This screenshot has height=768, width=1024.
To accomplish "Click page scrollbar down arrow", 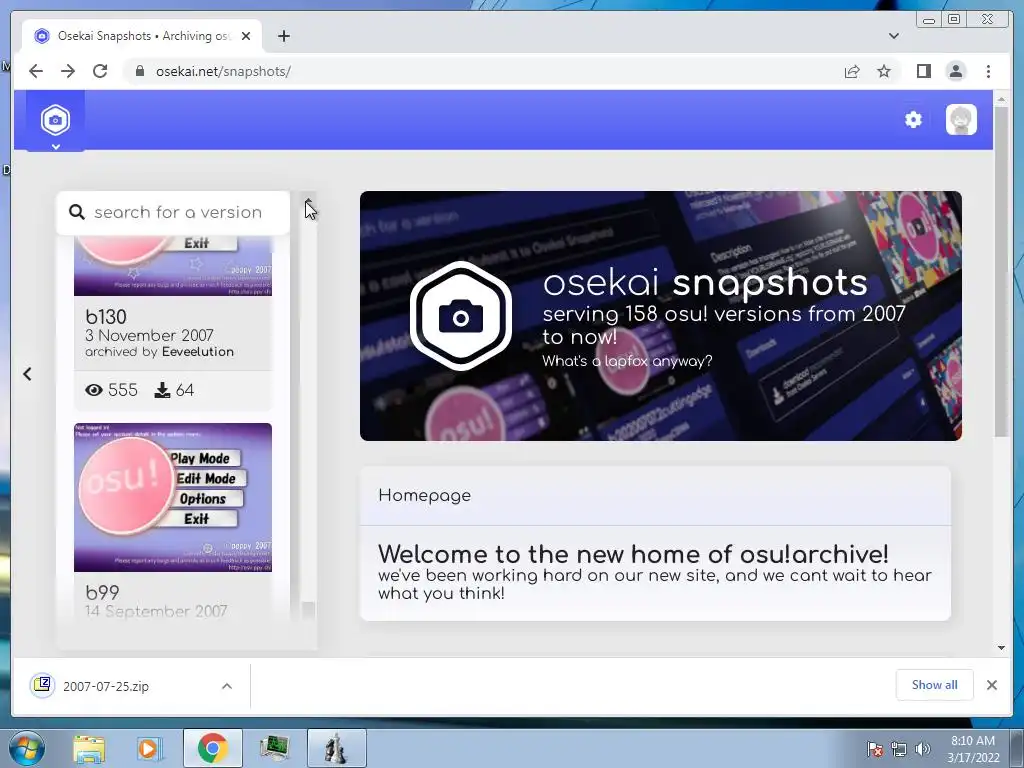I will pos(1001,648).
